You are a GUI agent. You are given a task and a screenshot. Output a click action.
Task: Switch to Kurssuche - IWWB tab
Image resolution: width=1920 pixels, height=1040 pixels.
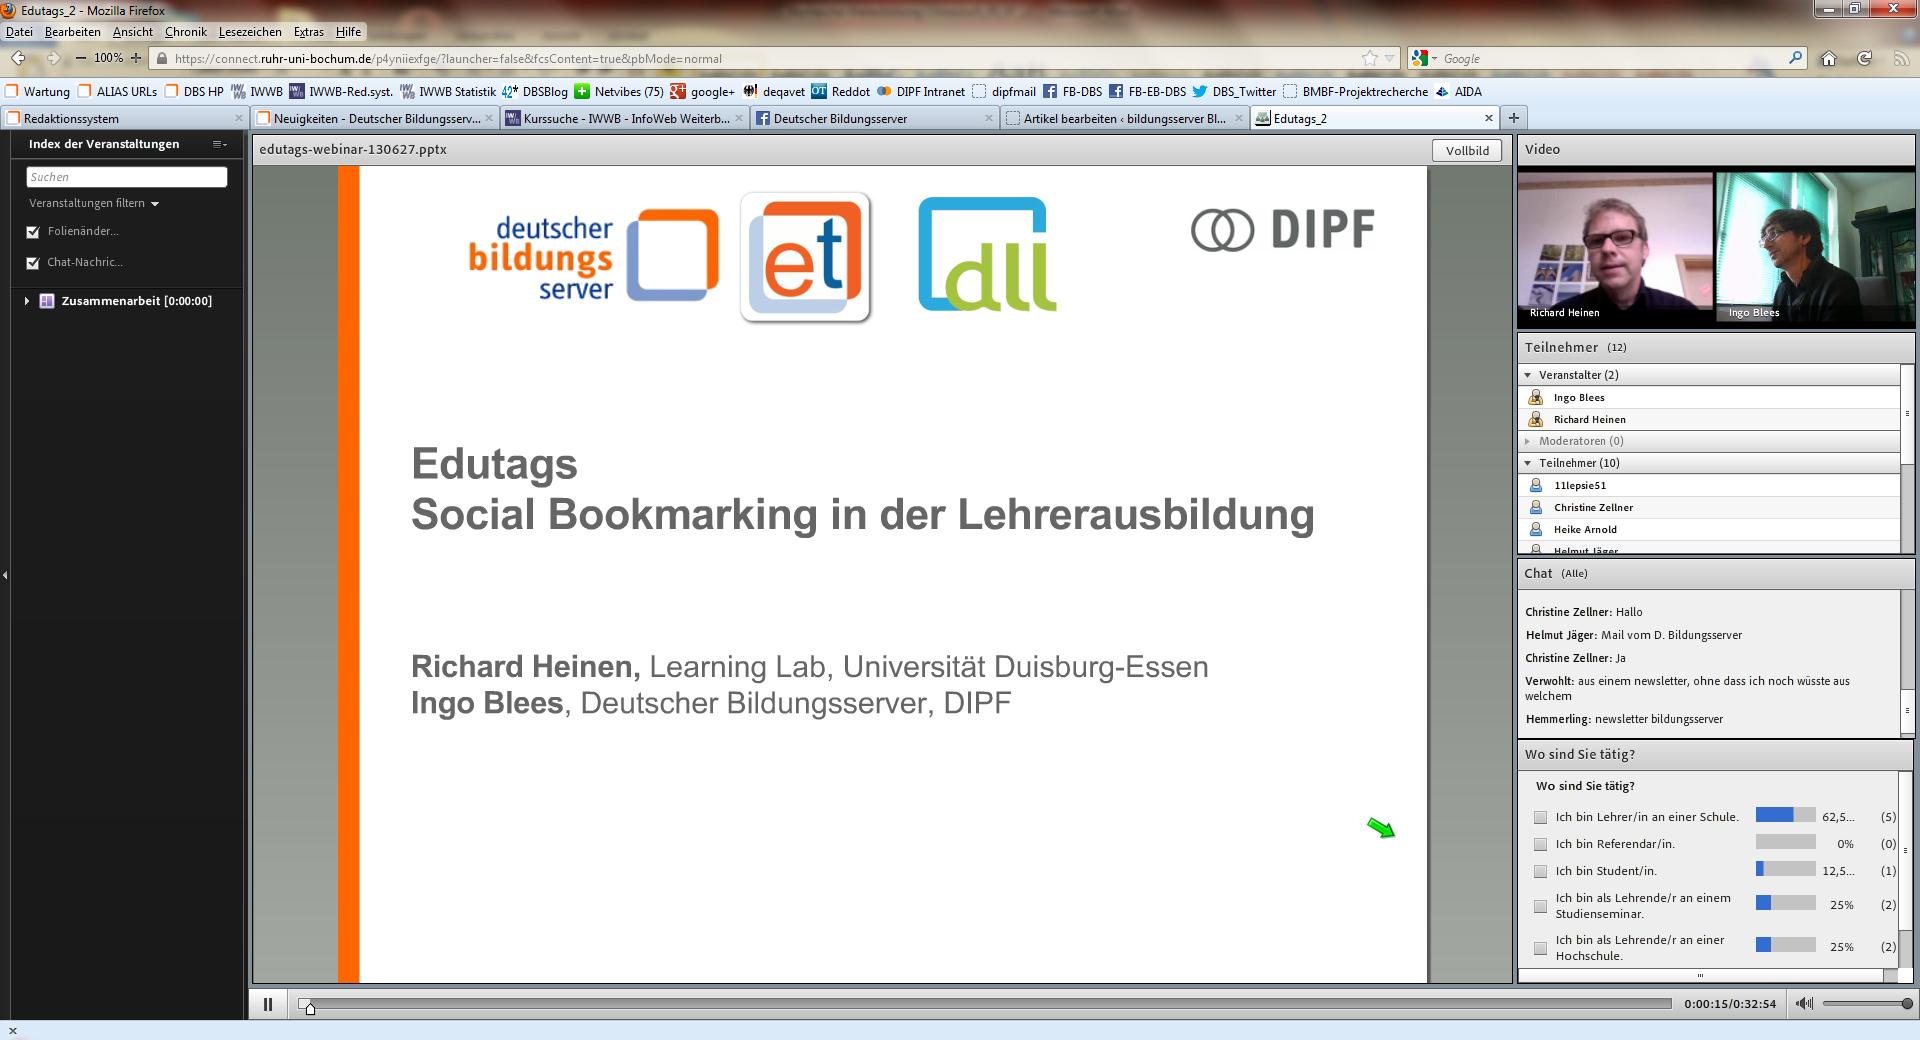coord(625,118)
